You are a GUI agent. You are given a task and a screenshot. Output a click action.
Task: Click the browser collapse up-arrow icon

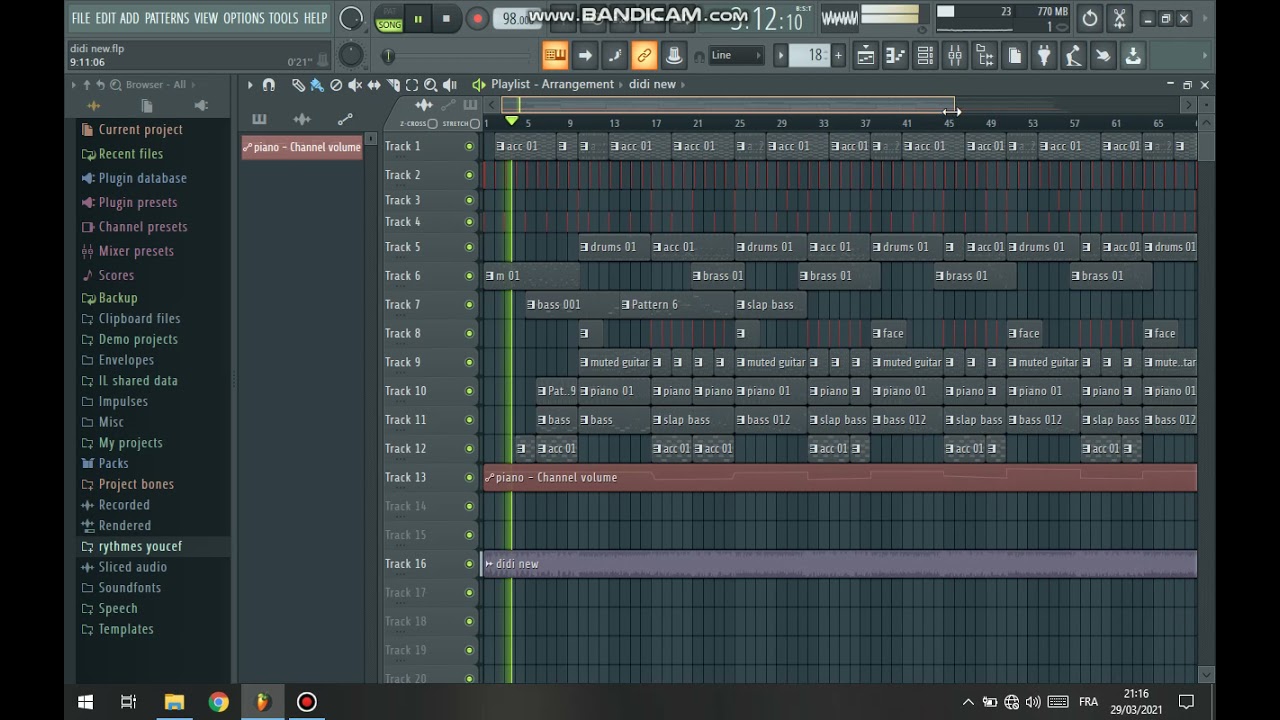(x=87, y=85)
